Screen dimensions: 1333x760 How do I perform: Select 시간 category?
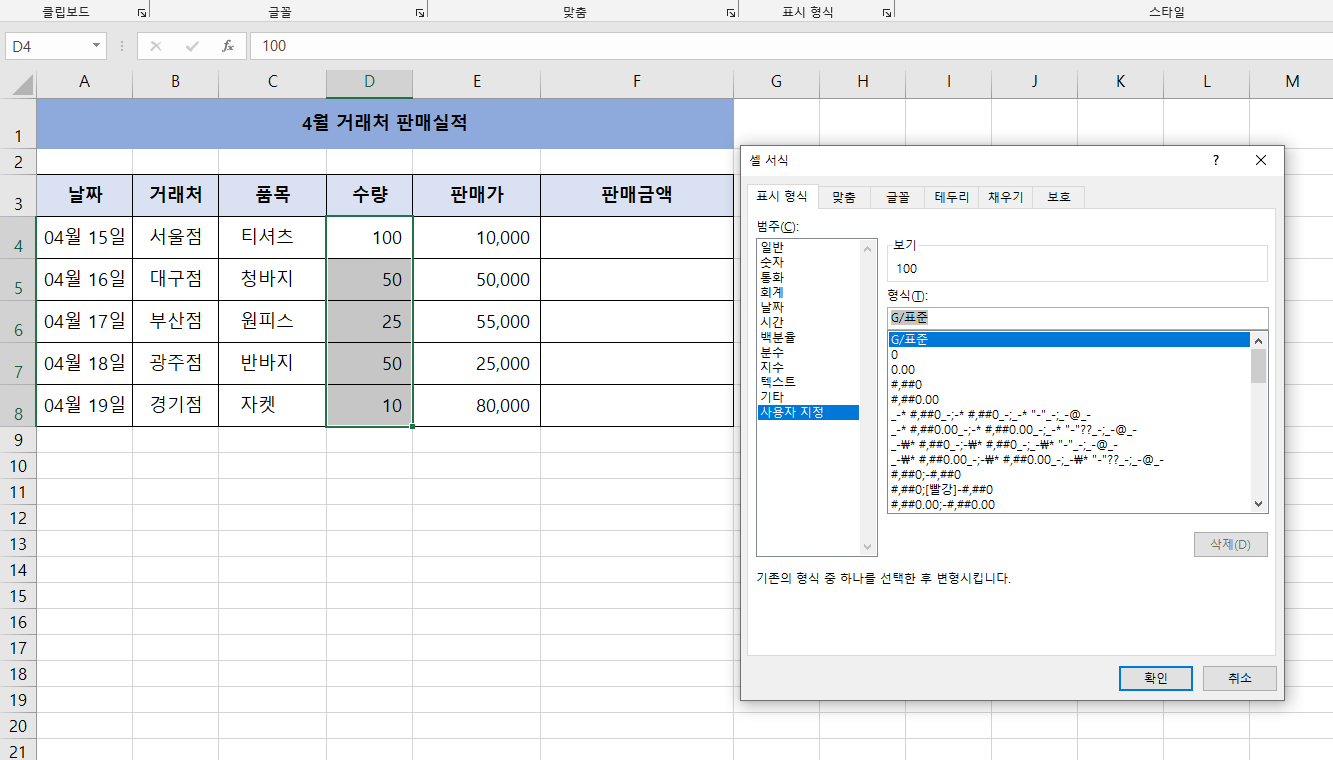click(809, 322)
